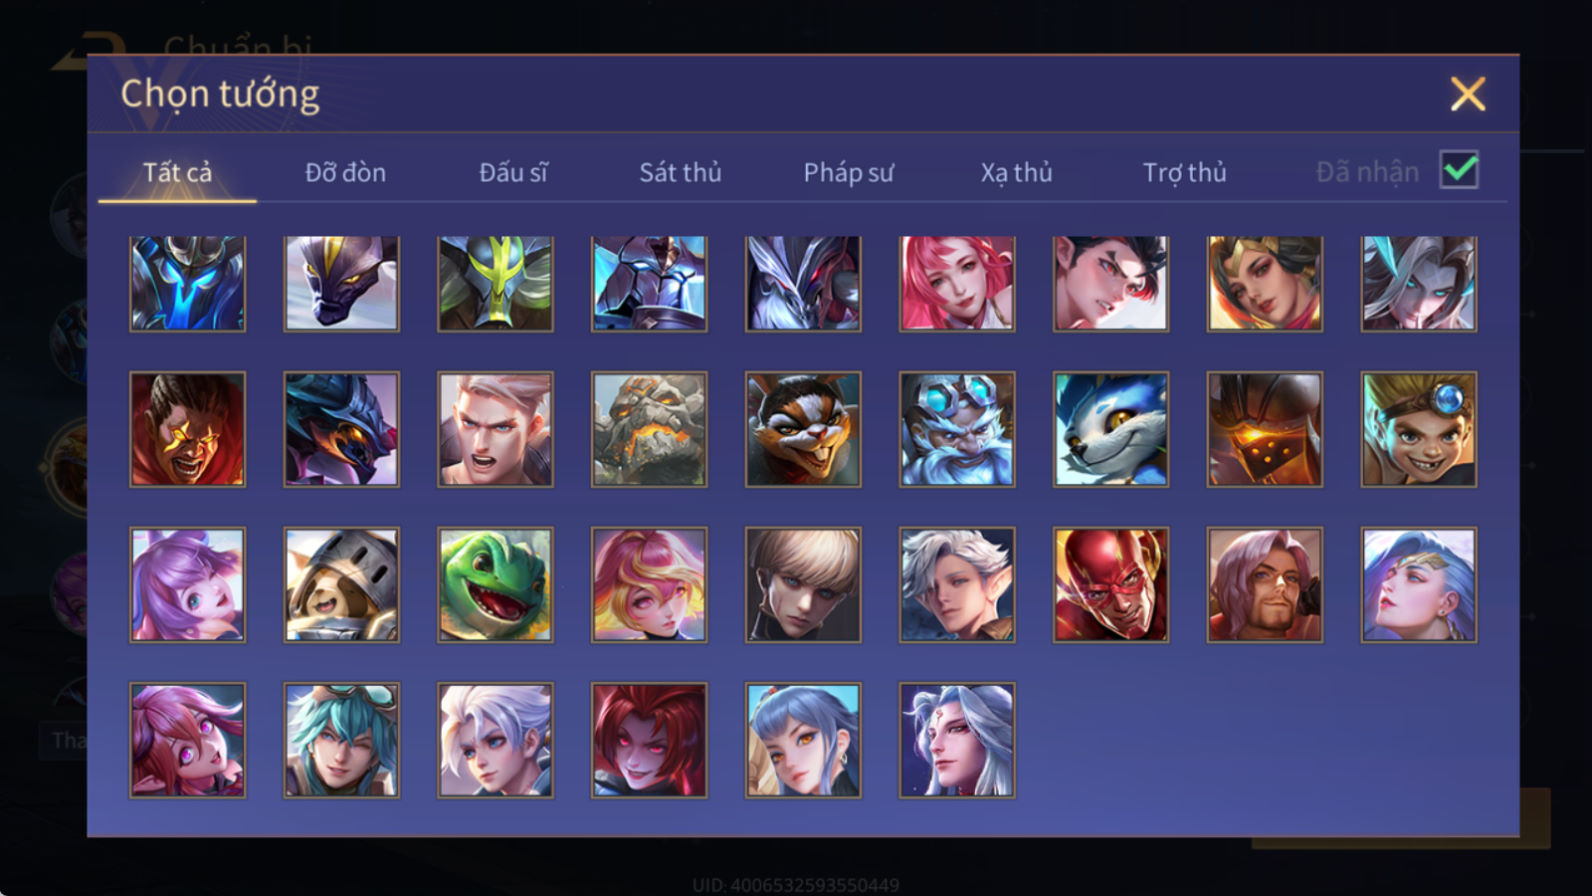The width and height of the screenshot is (1592, 896).
Task: Choose the red-haired demon hero portrait
Action: (x=649, y=740)
